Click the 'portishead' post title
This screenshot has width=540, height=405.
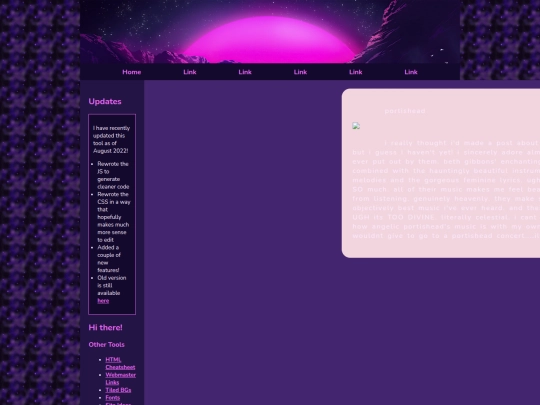pos(405,111)
